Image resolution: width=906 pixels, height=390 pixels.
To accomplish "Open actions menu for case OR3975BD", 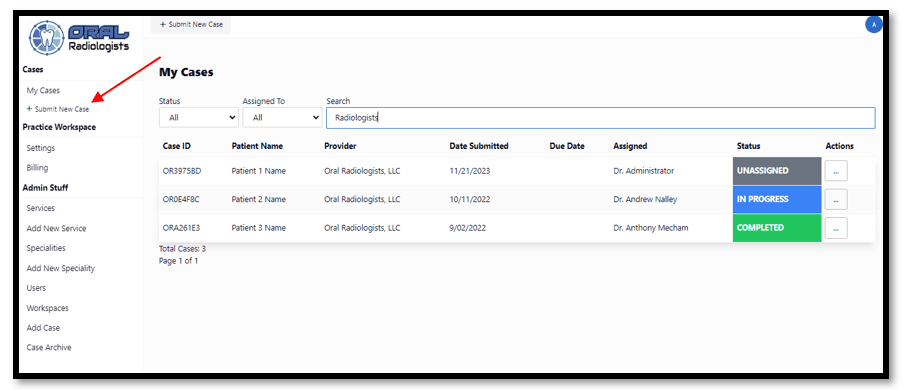I will [836, 171].
